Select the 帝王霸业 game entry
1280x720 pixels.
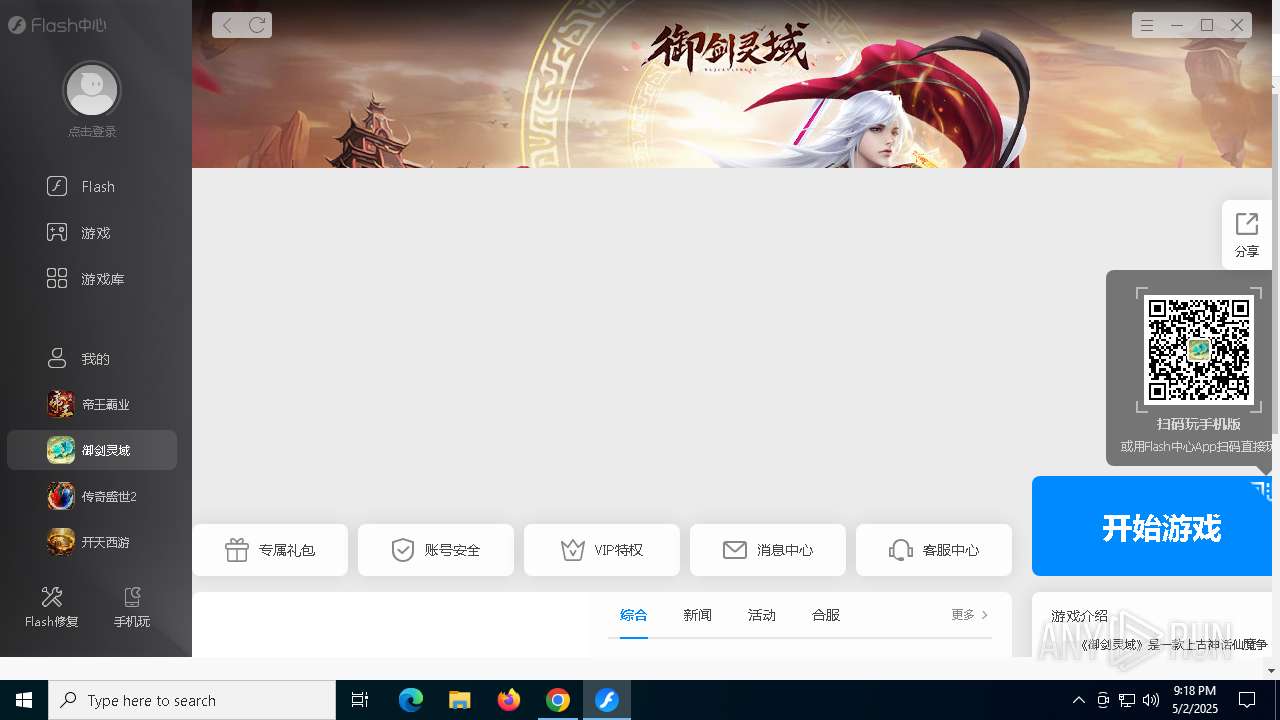point(92,404)
